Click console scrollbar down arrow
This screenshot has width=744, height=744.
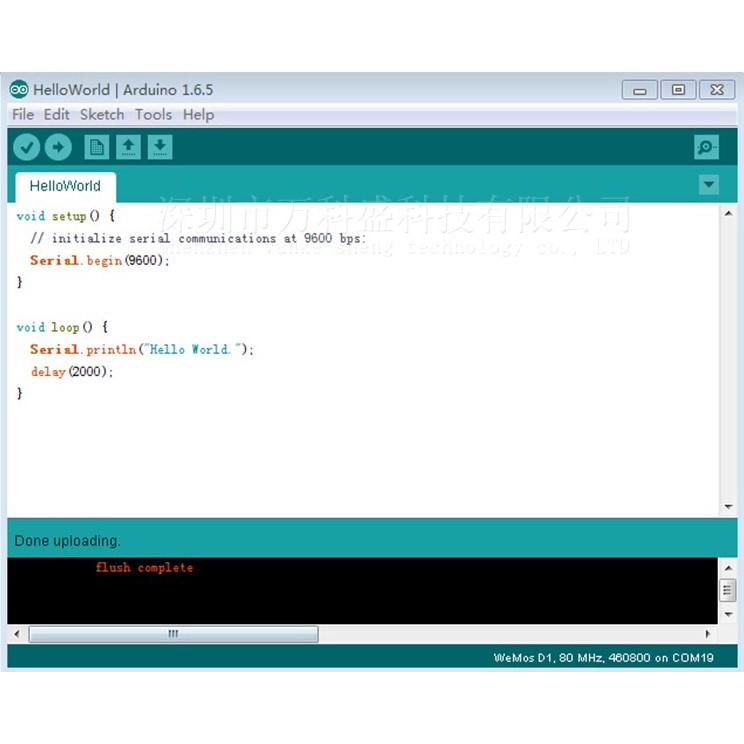[x=728, y=614]
